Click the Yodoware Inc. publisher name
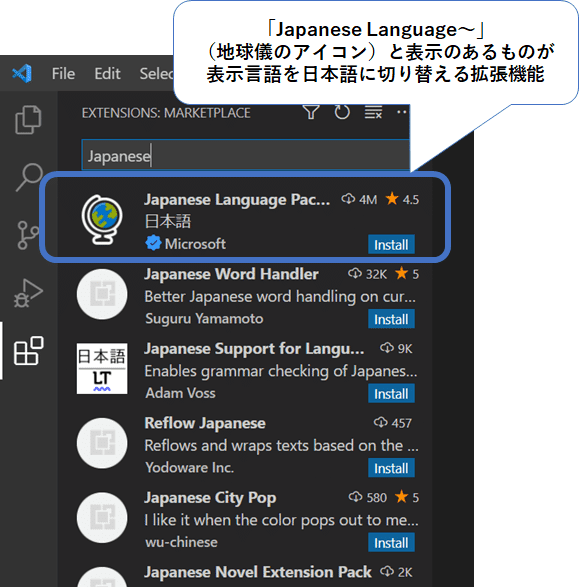The width and height of the screenshot is (579, 587). (189, 468)
